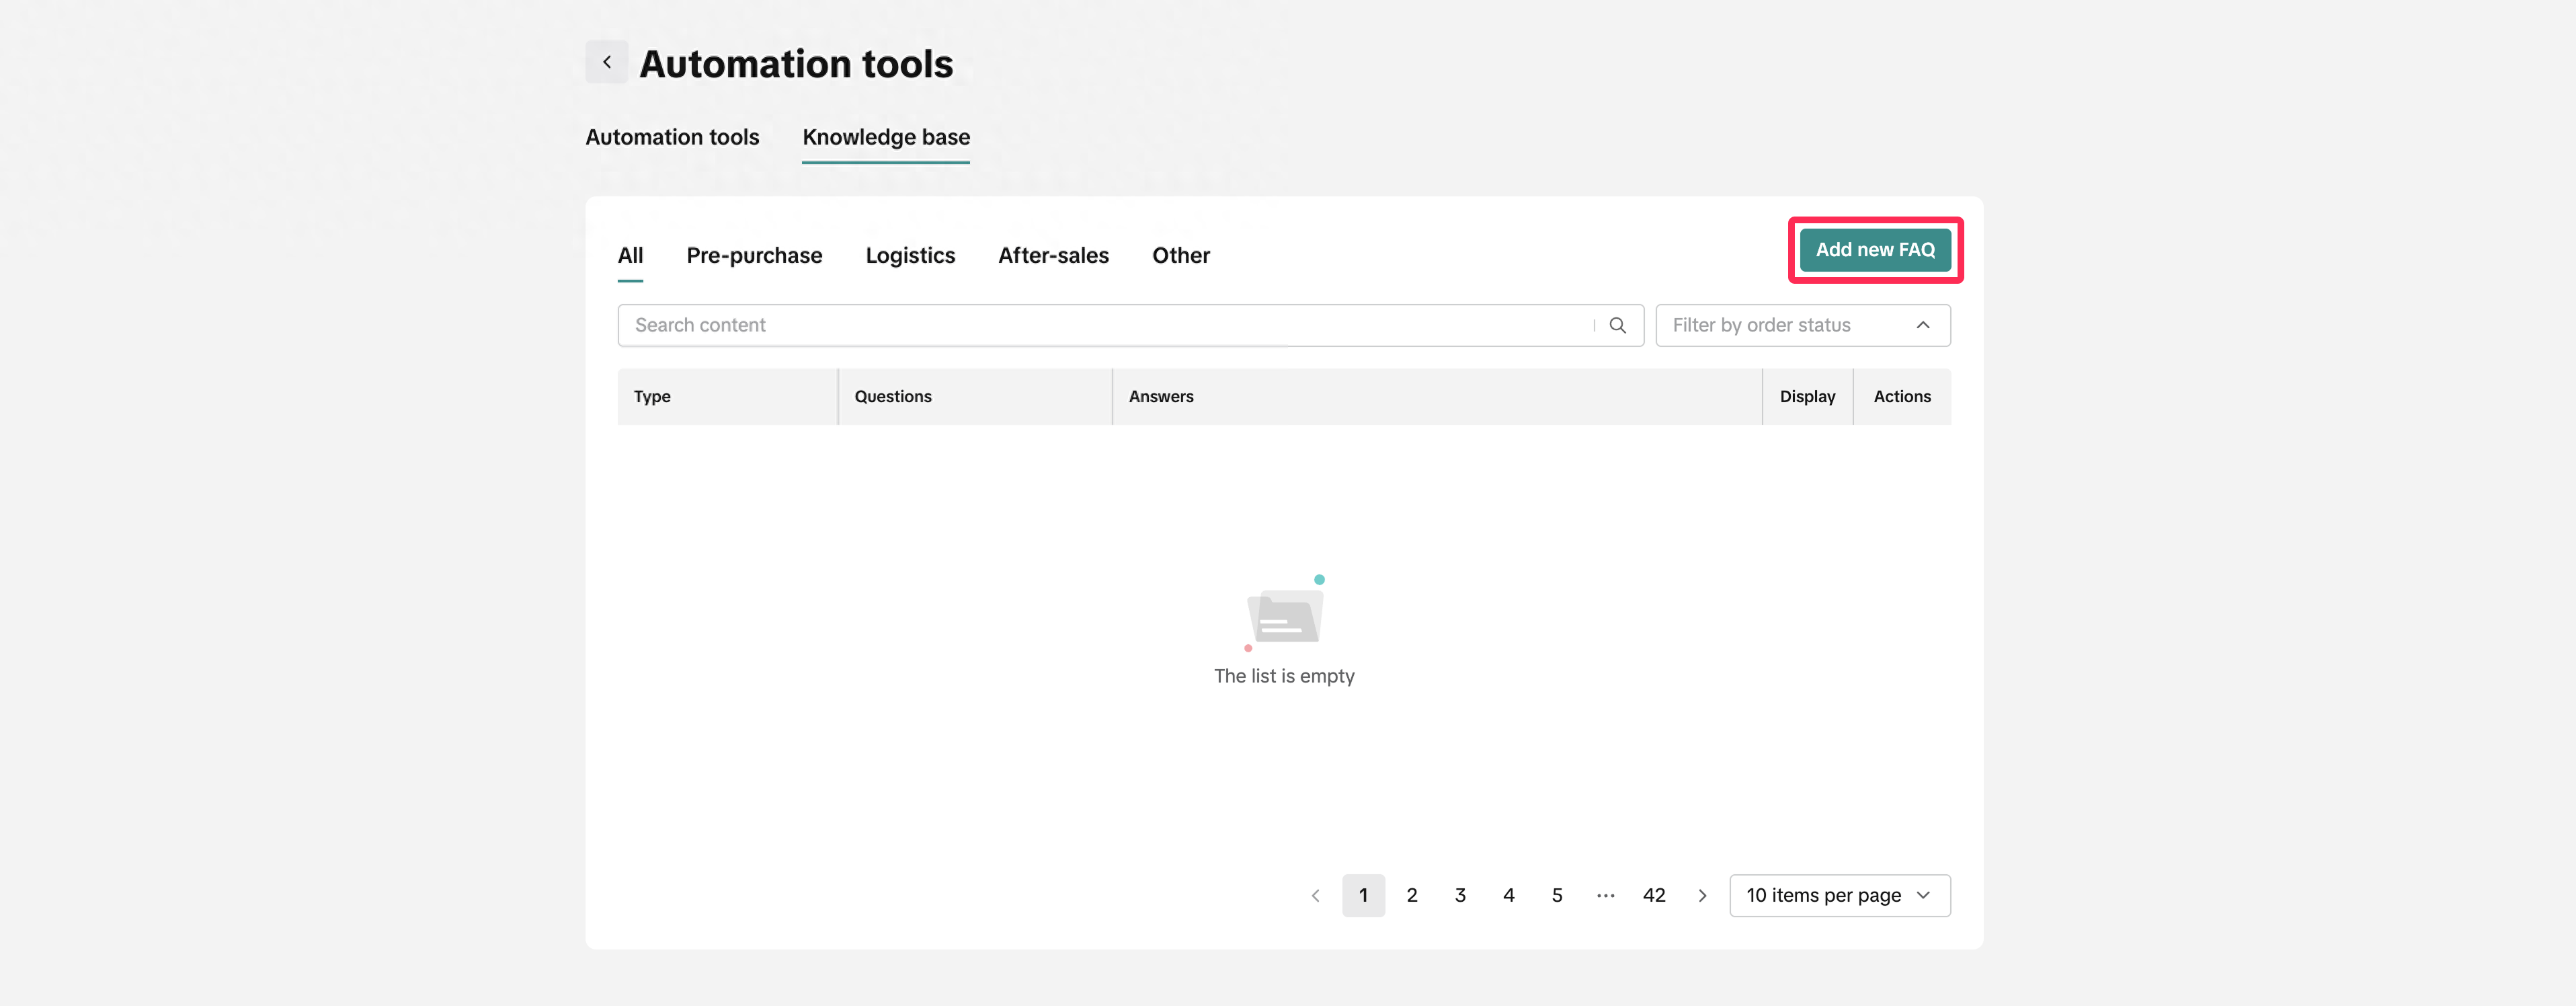The height and width of the screenshot is (1006, 2576).
Task: Go to page 3
Action: [1460, 895]
